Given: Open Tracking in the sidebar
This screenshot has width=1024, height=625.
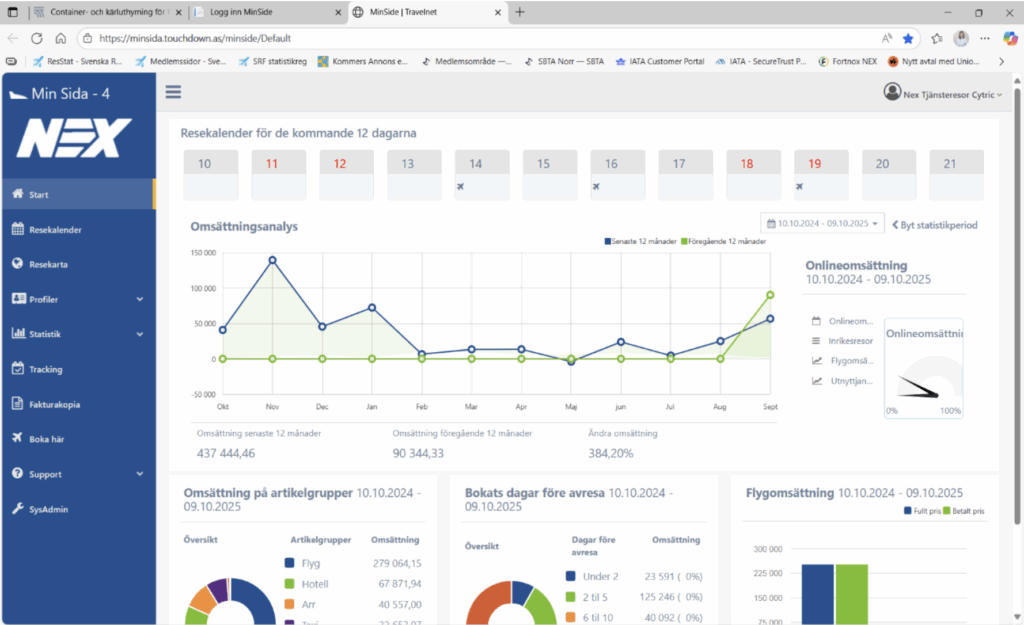Looking at the screenshot, I should [x=45, y=369].
